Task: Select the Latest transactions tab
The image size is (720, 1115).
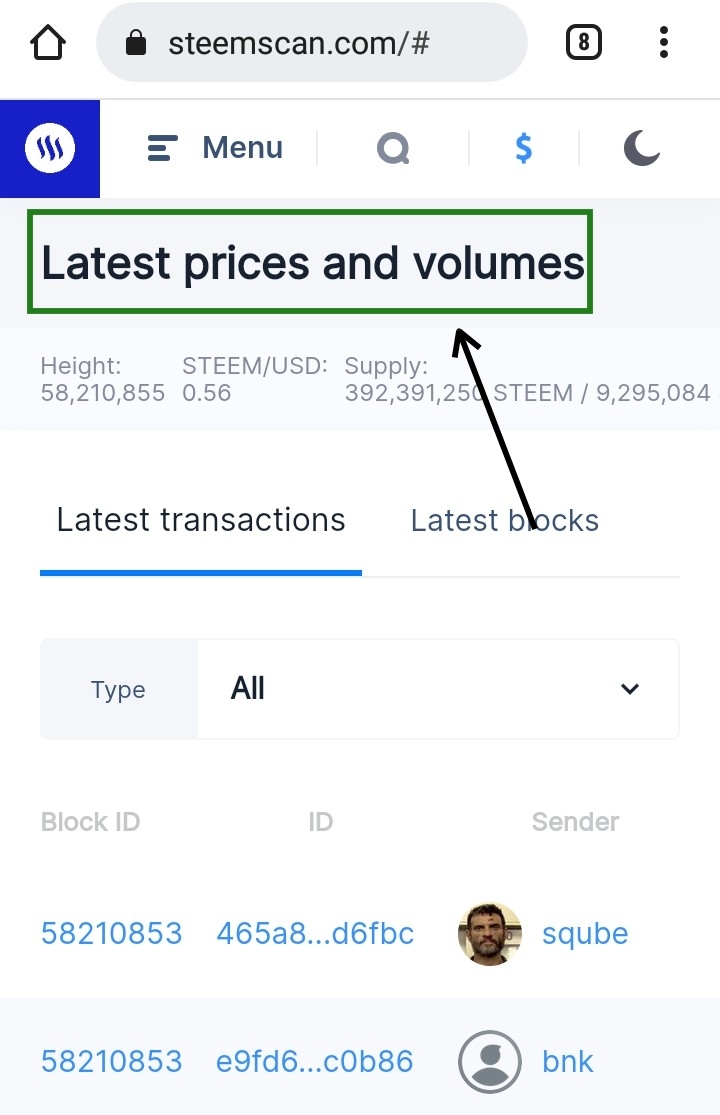Action: (x=201, y=521)
